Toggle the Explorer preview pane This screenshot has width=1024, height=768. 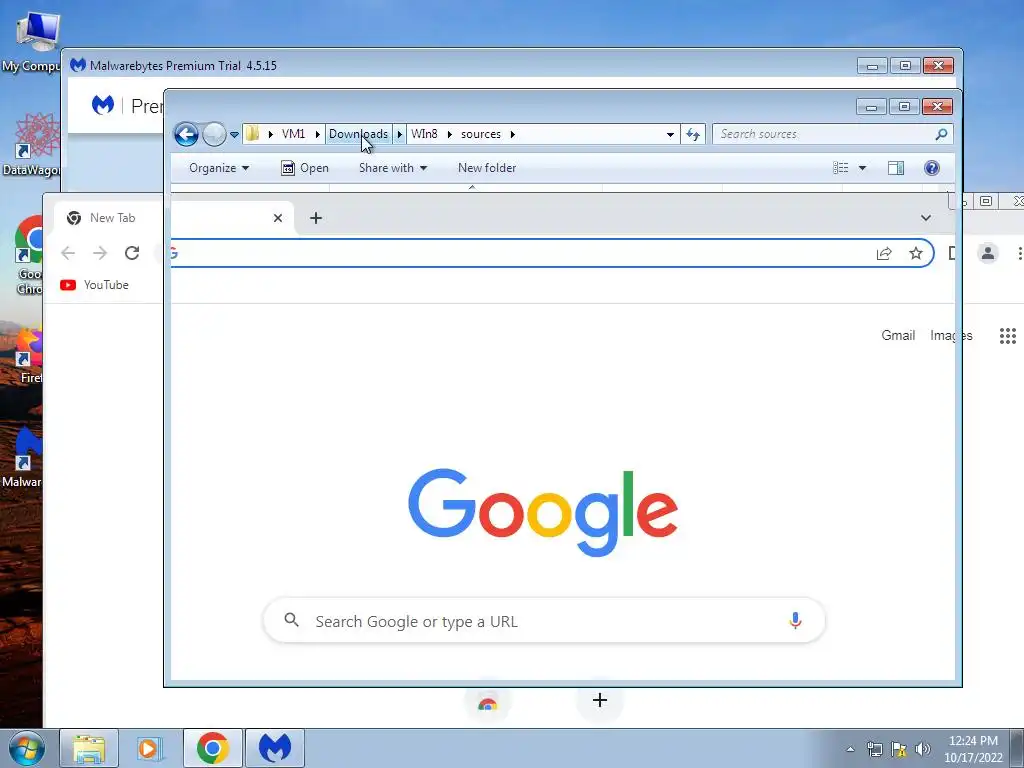coord(896,168)
